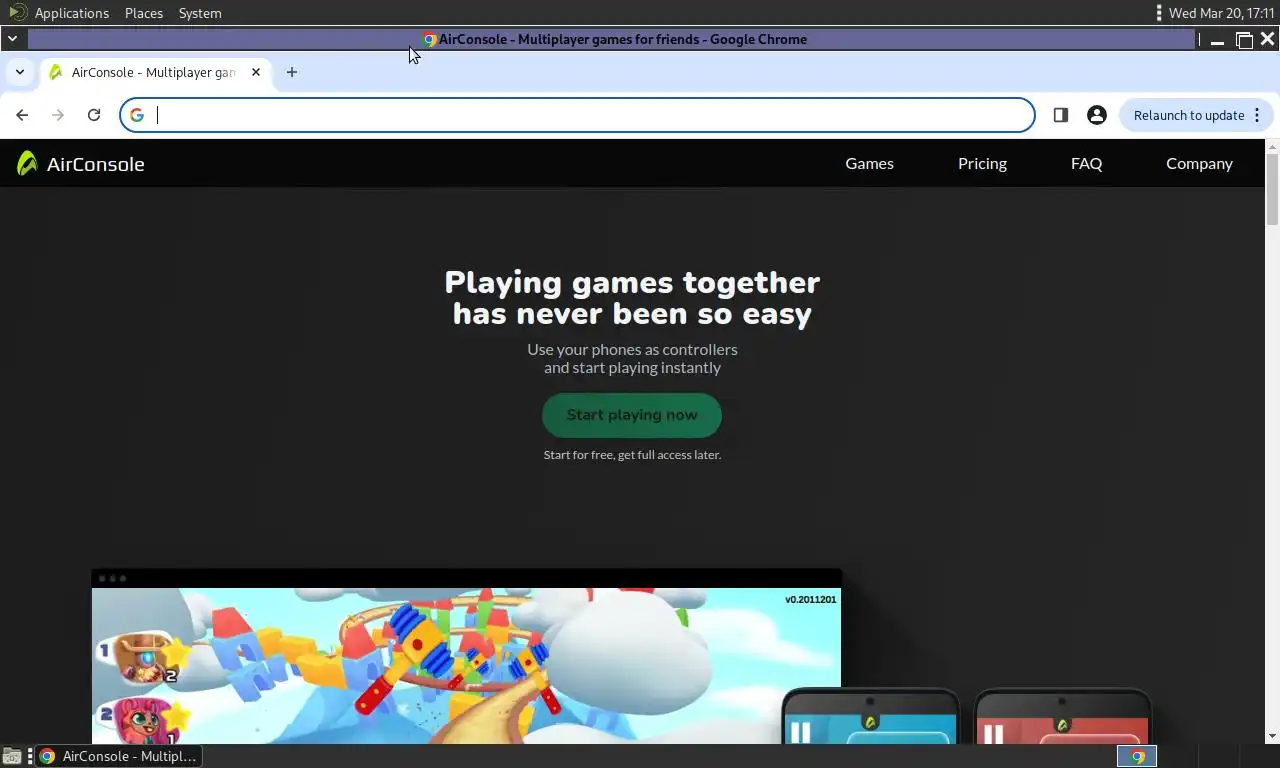Open the Applications menu in top panel
The image size is (1280, 768).
(x=72, y=13)
